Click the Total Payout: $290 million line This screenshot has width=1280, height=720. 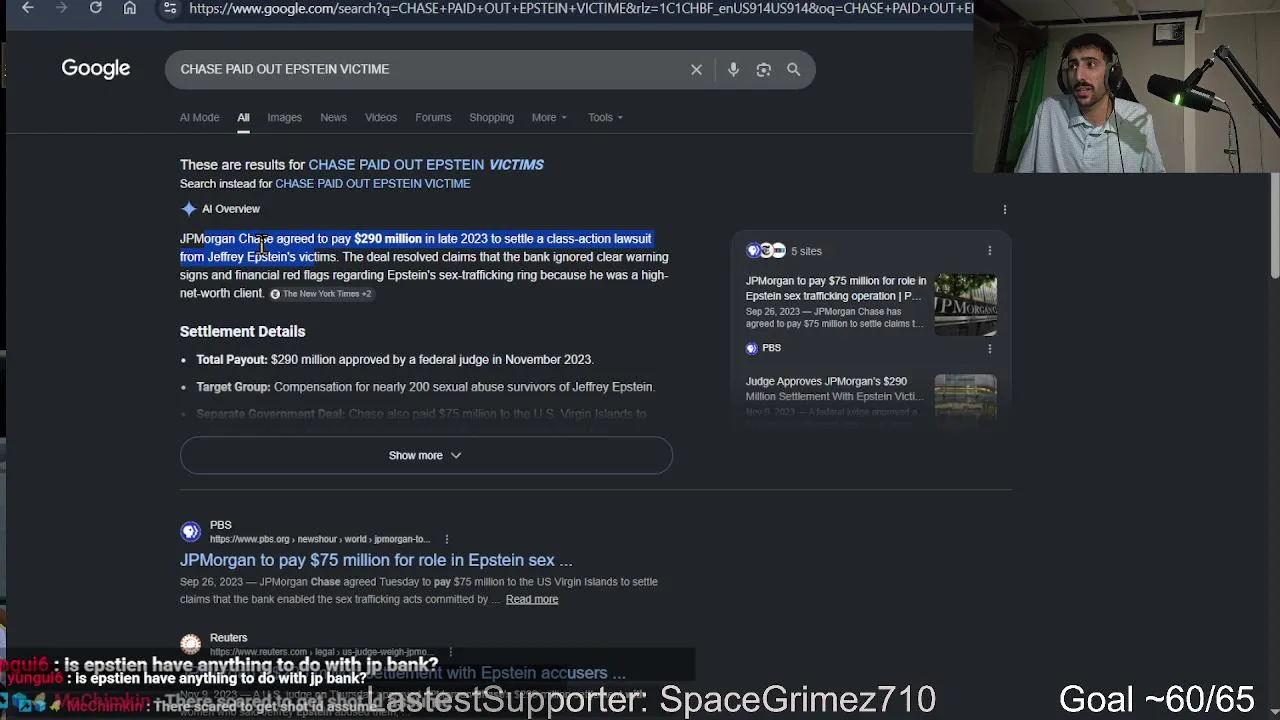point(395,359)
